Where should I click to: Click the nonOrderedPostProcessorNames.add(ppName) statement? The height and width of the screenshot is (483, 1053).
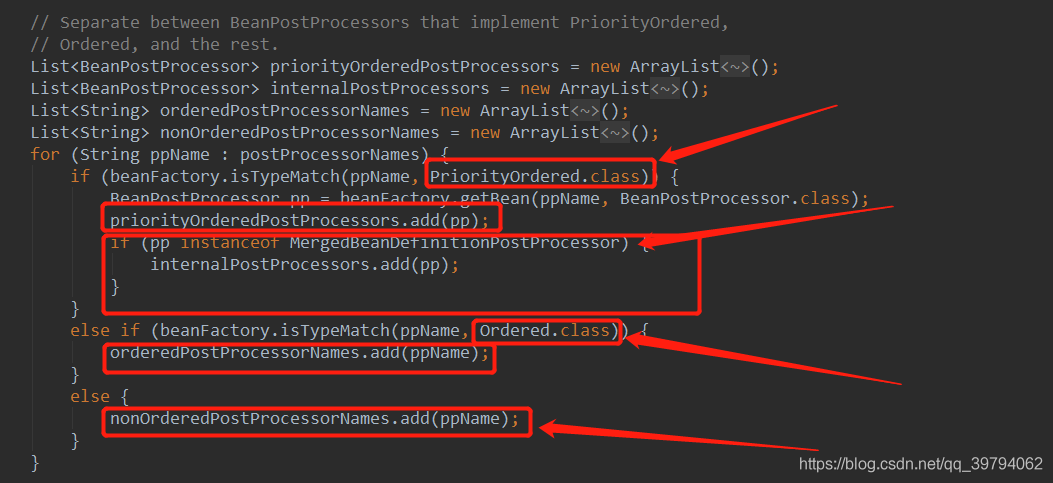[315, 419]
